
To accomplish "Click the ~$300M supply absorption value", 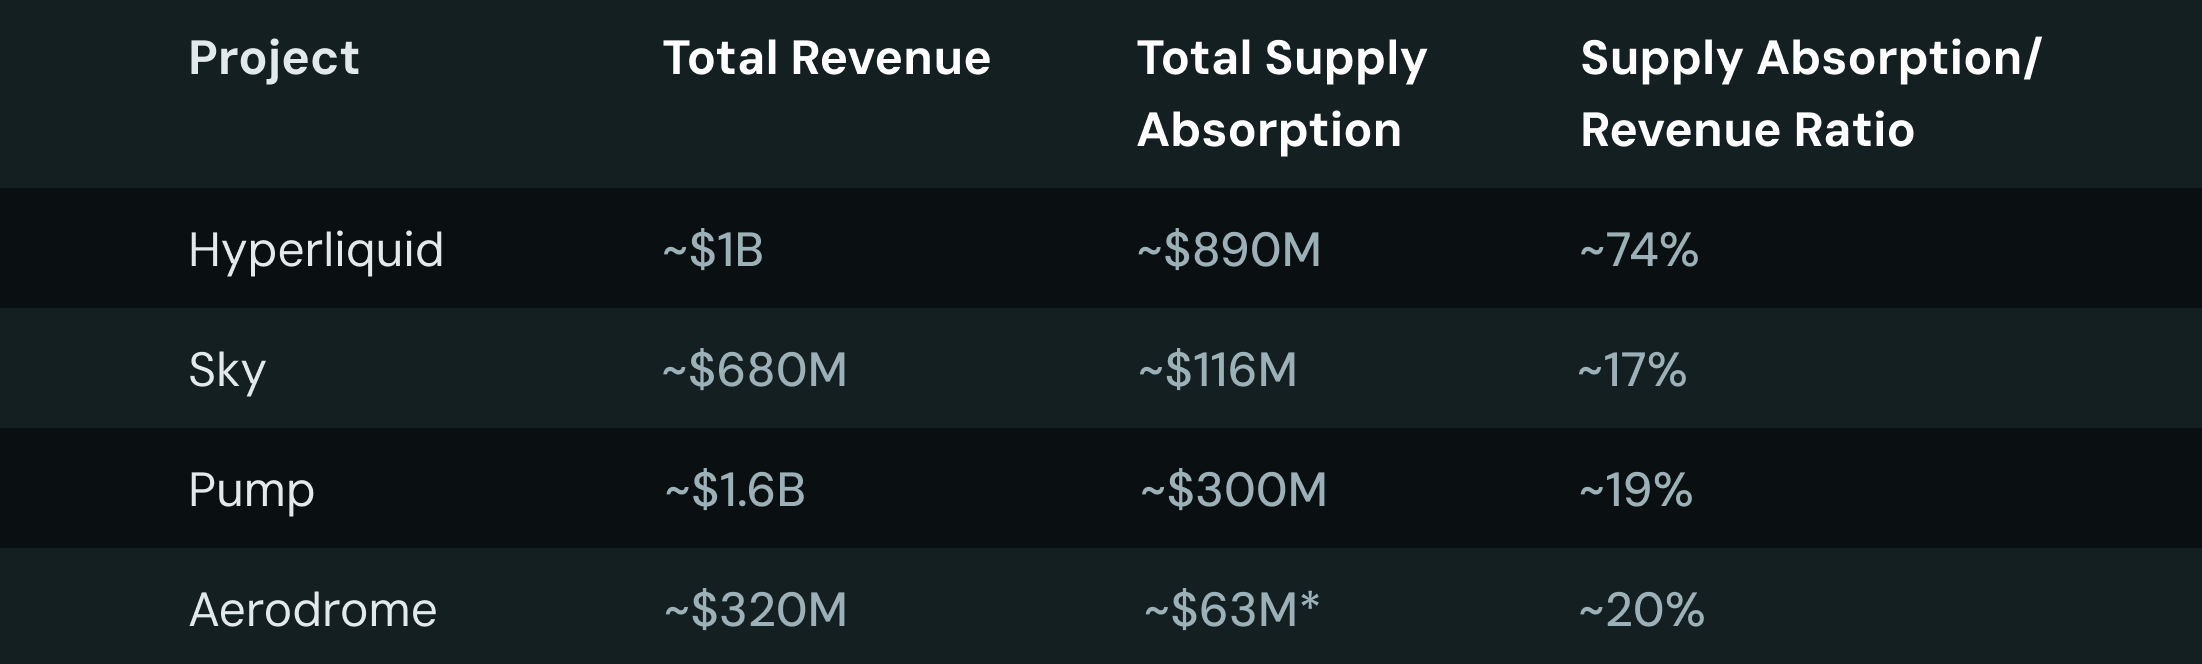I will 1233,490.
